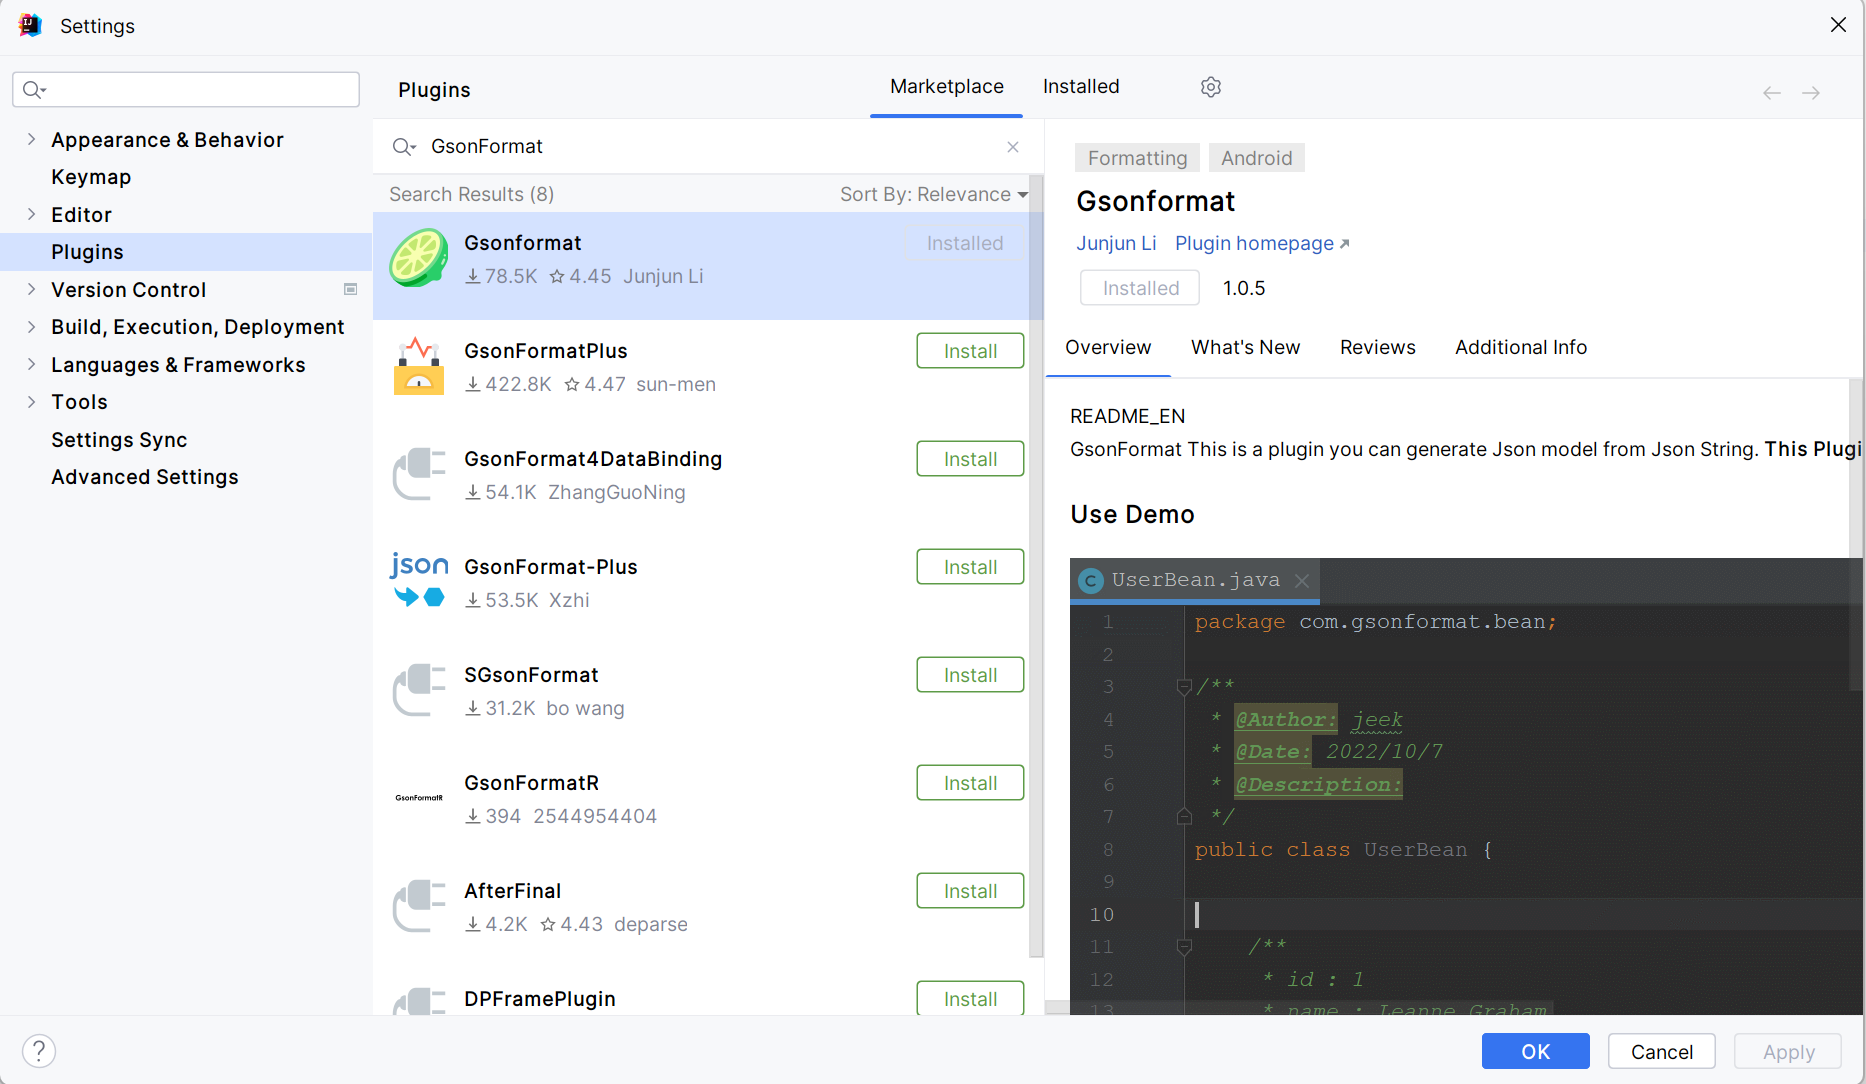Clear the GsonFormat plugin search text
Screen dimensions: 1866x1084
coord(1013,147)
